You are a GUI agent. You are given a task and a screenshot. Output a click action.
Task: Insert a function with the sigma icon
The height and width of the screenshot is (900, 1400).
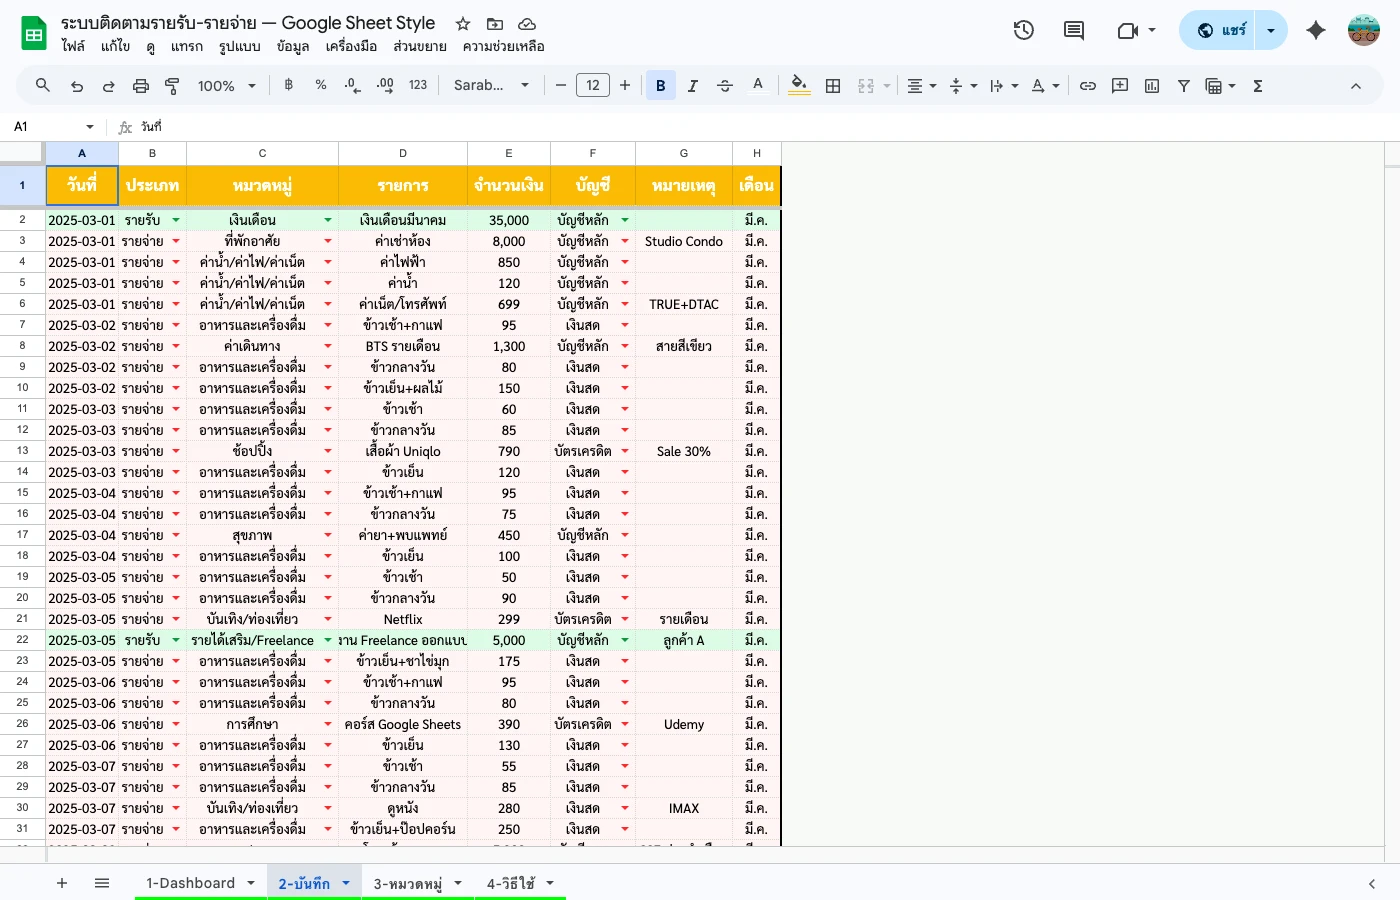pyautogui.click(x=1257, y=85)
